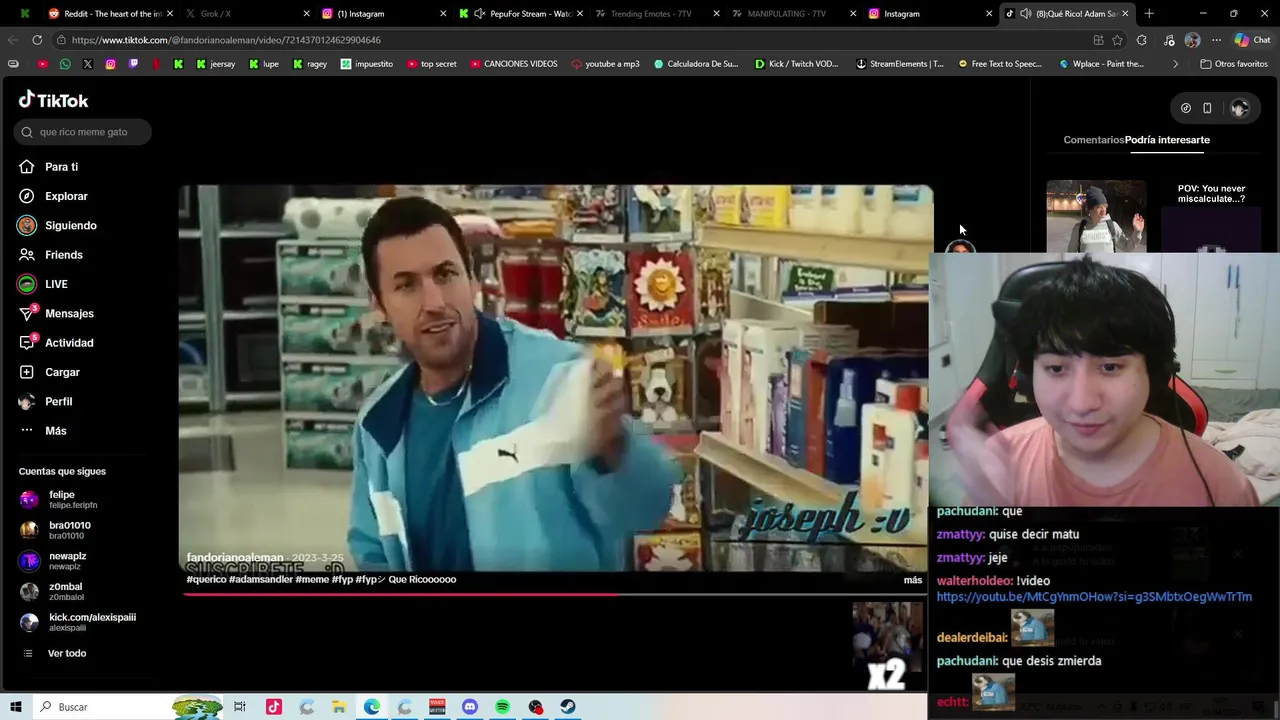Switch to the (1) Instagram tab
Viewport: 1280px width, 720px height.
[x=384, y=14]
